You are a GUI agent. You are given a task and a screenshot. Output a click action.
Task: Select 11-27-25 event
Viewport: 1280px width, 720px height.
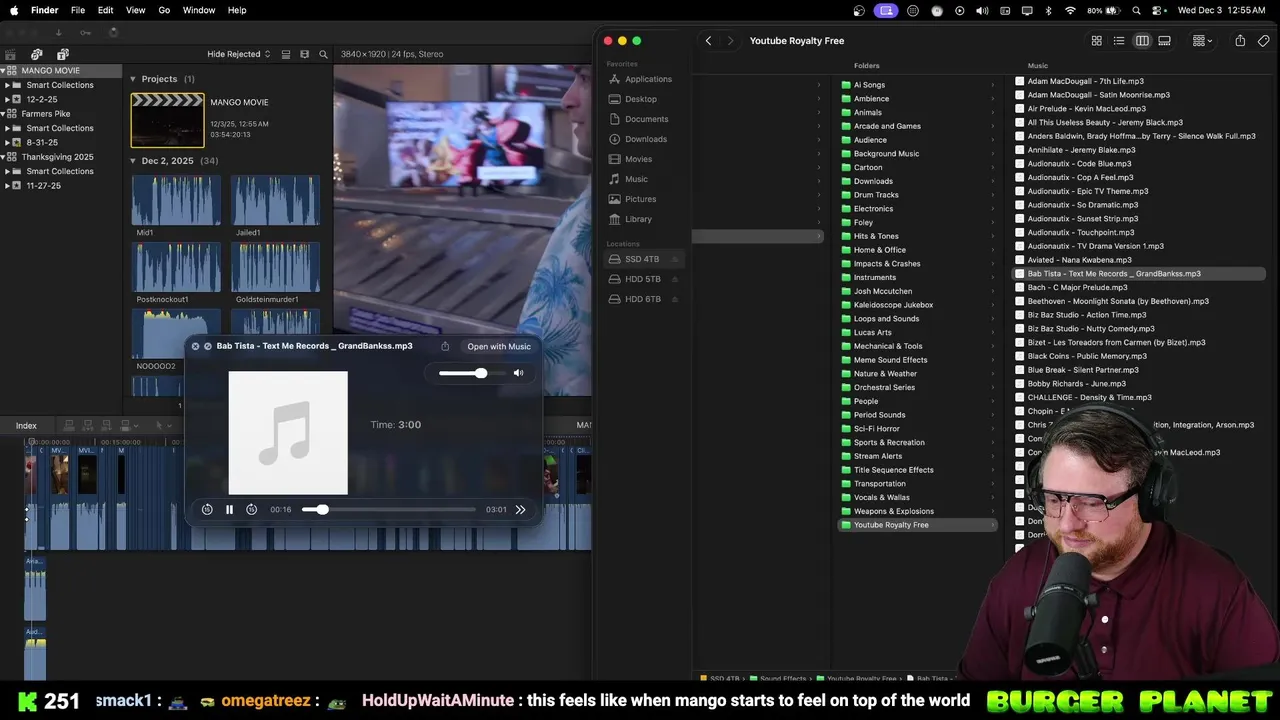pyautogui.click(x=43, y=186)
